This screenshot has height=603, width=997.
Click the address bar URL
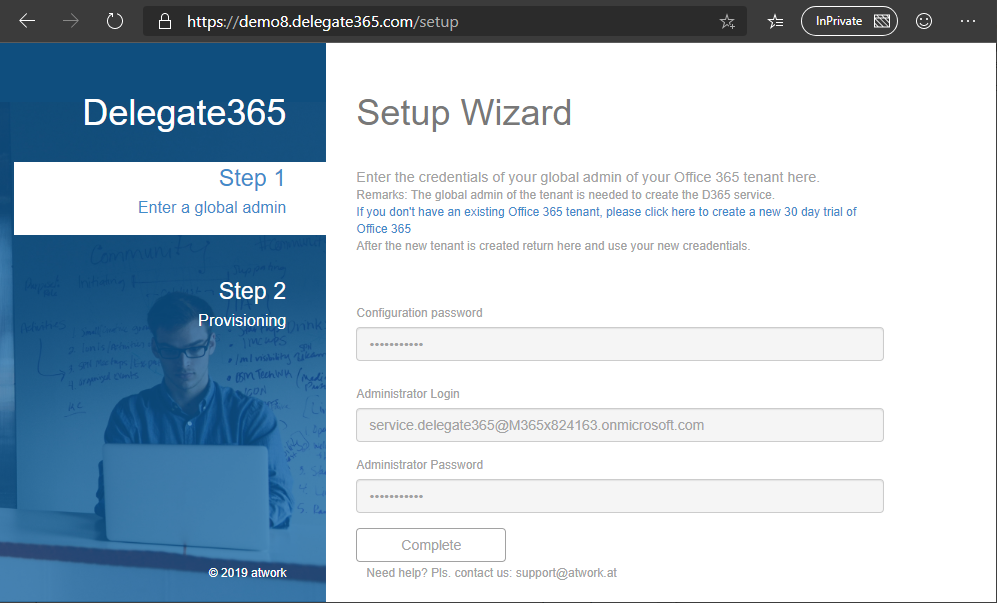322,21
